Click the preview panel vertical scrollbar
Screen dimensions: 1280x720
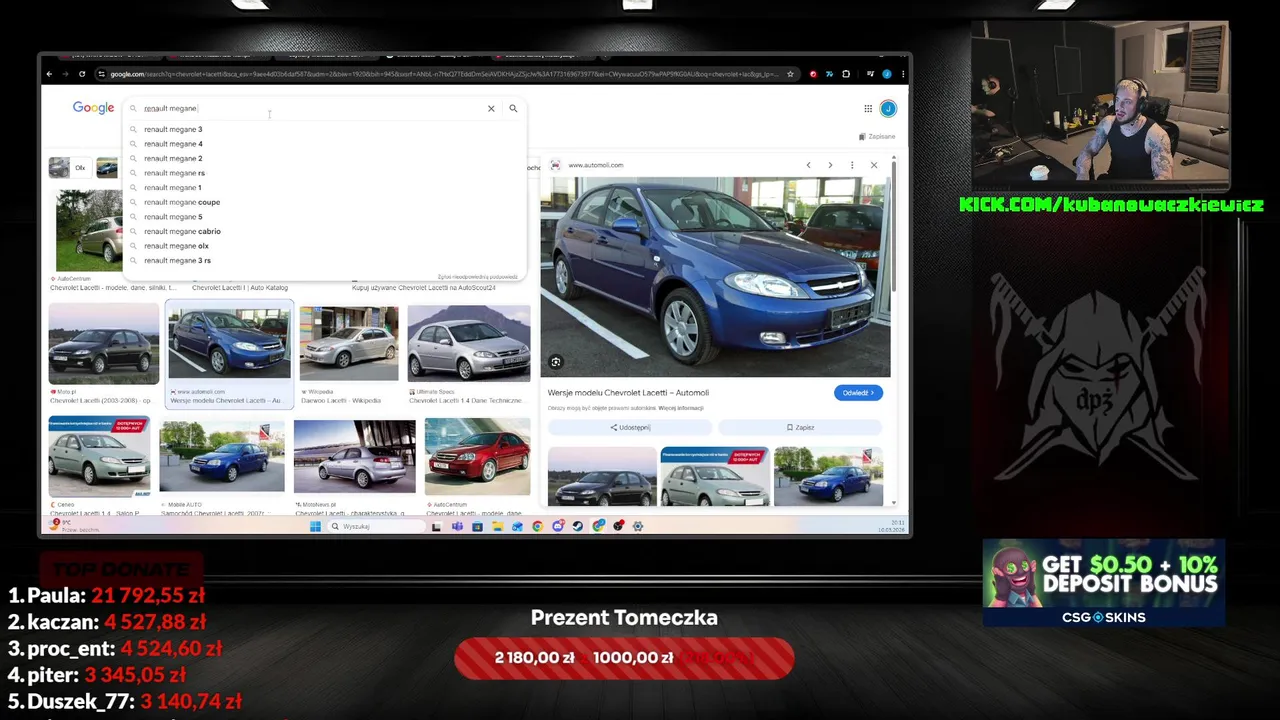pos(894,225)
